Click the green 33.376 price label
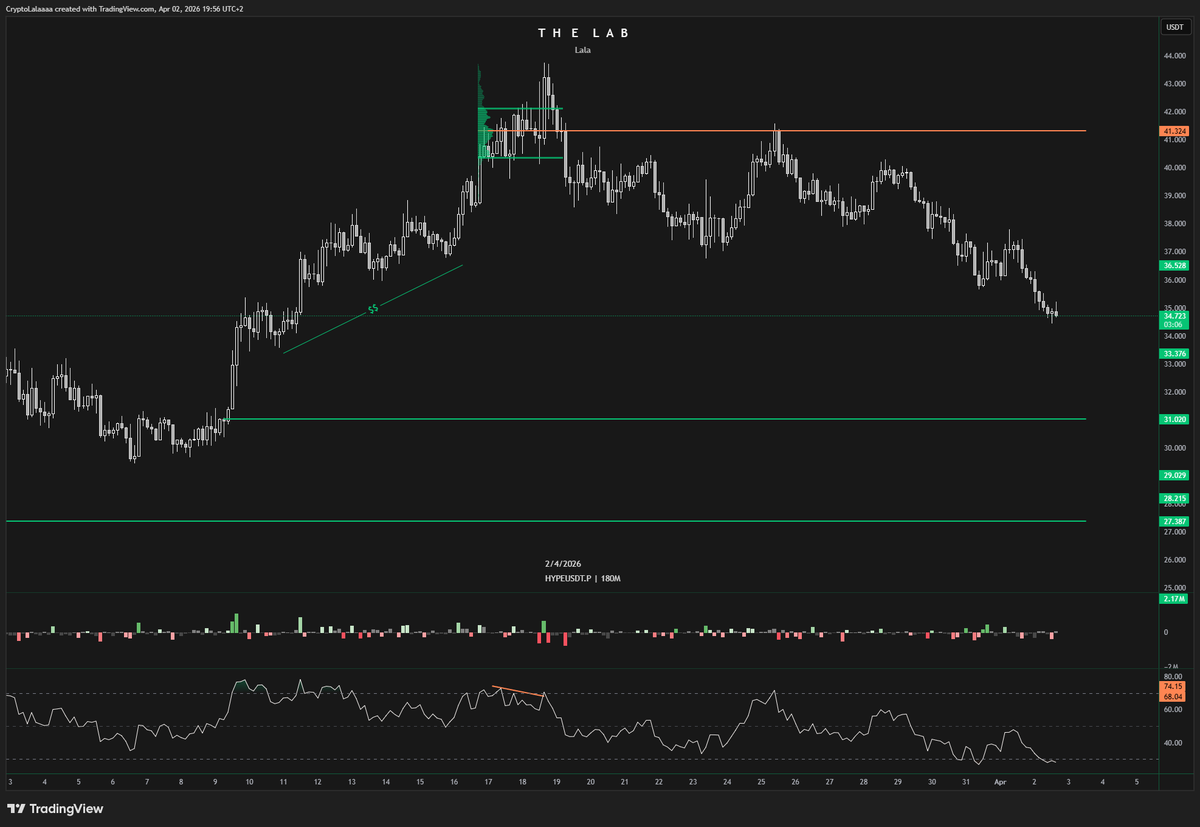The height and width of the screenshot is (827, 1200). point(1174,353)
